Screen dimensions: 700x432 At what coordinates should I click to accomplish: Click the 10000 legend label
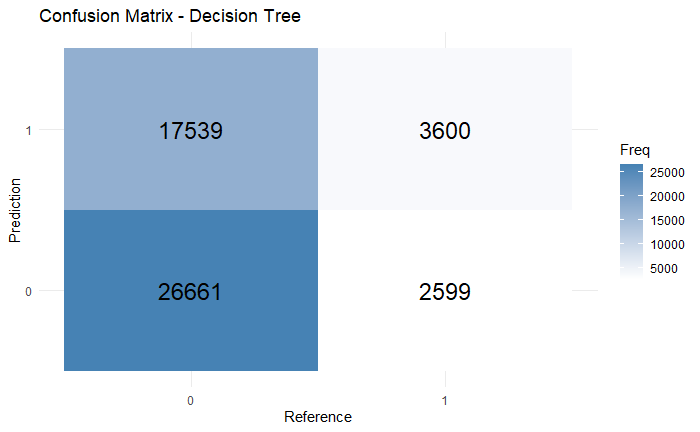tap(663, 244)
